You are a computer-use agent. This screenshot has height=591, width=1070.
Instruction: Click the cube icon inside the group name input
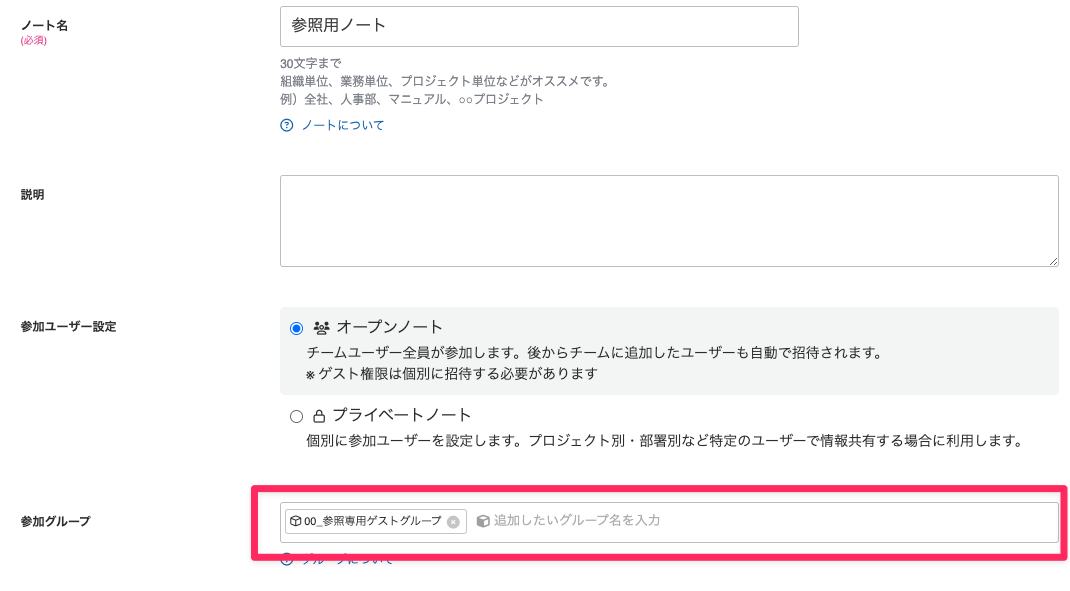(484, 521)
